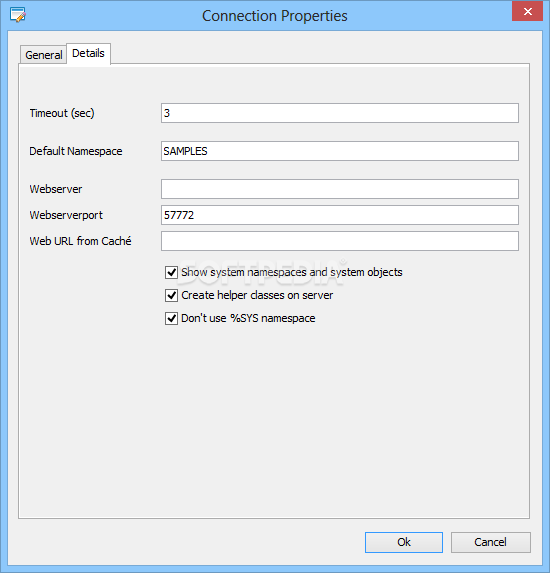The width and height of the screenshot is (550, 573).
Task: Click the Web URL from Caché label
Action: (80, 241)
